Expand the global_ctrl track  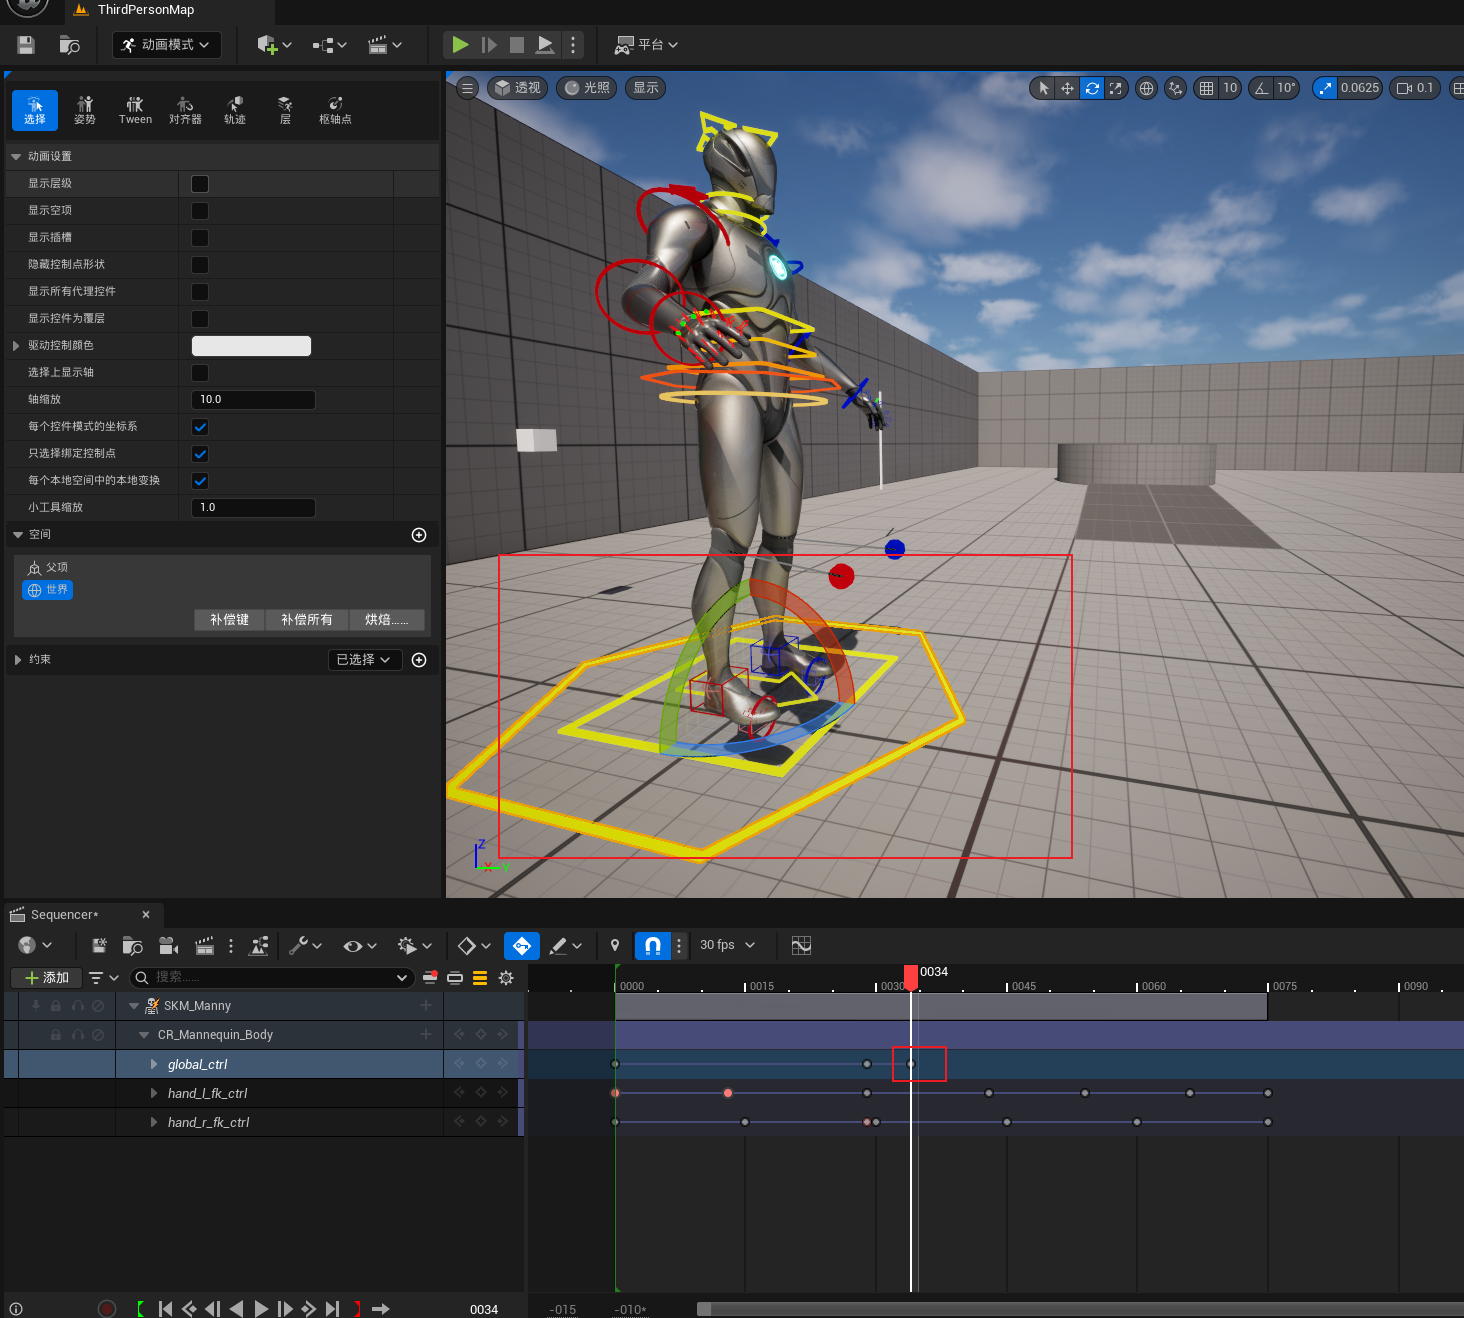(154, 1064)
